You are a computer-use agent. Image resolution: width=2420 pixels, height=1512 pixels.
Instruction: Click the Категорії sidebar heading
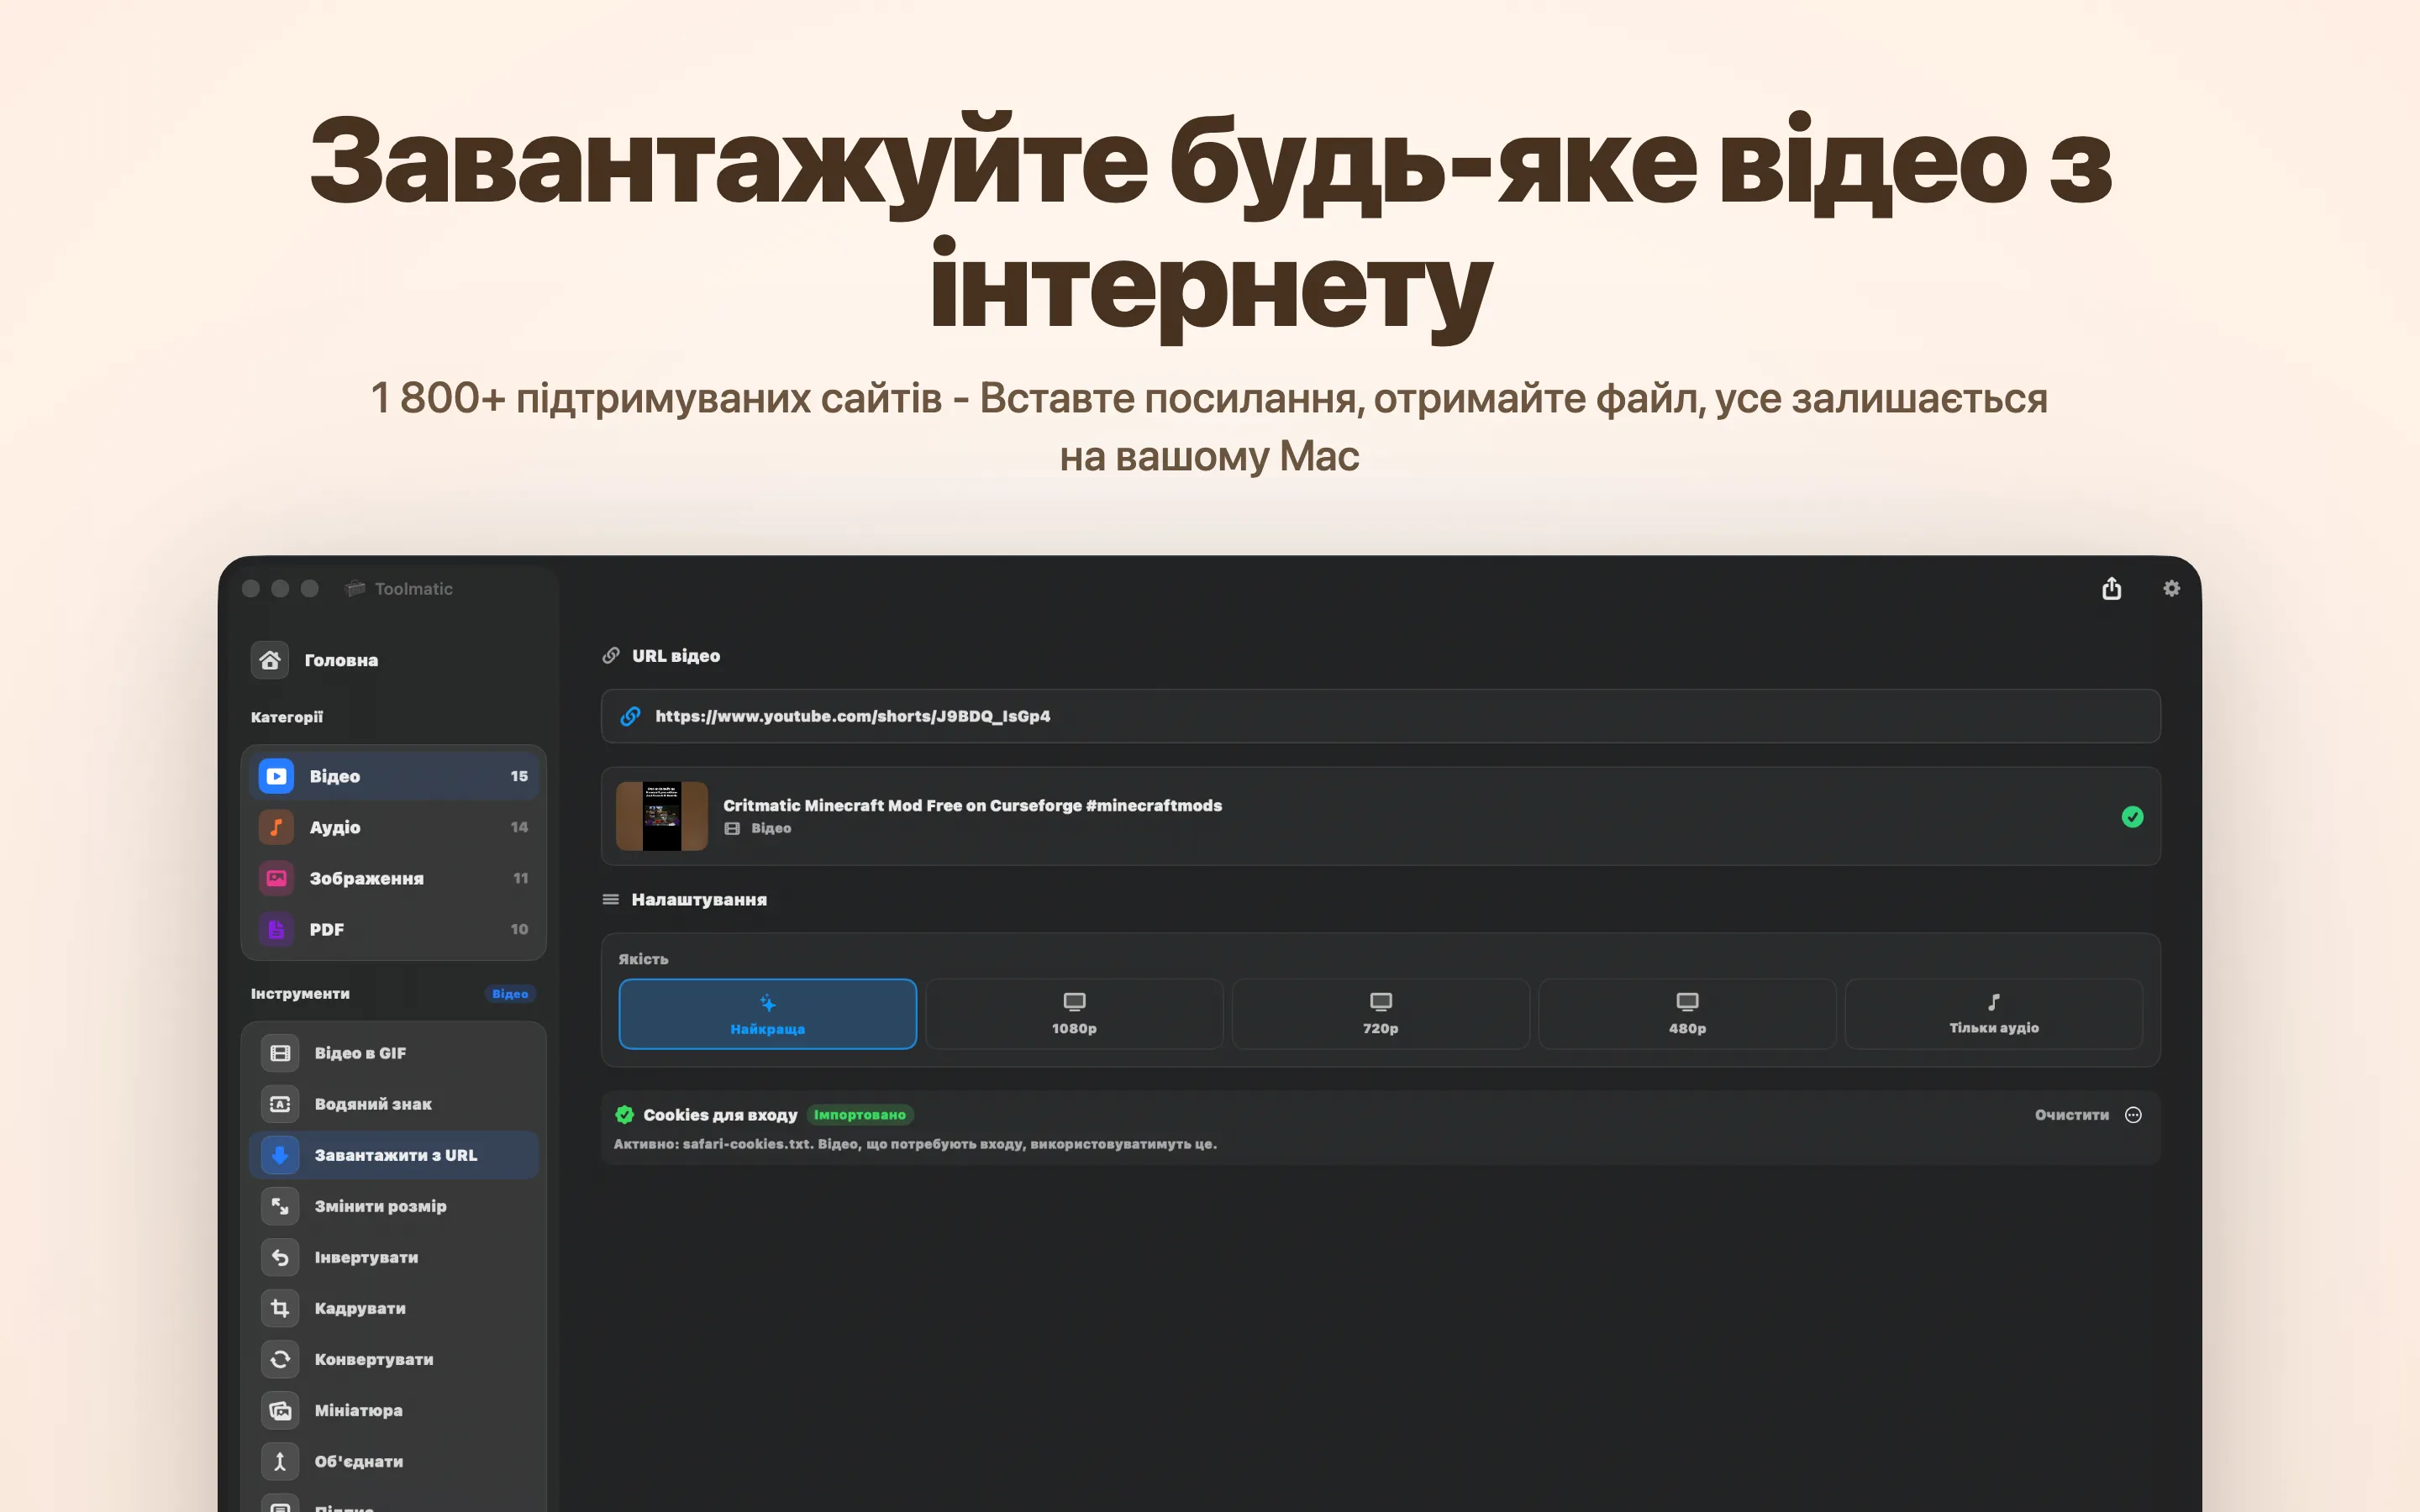[x=287, y=717]
